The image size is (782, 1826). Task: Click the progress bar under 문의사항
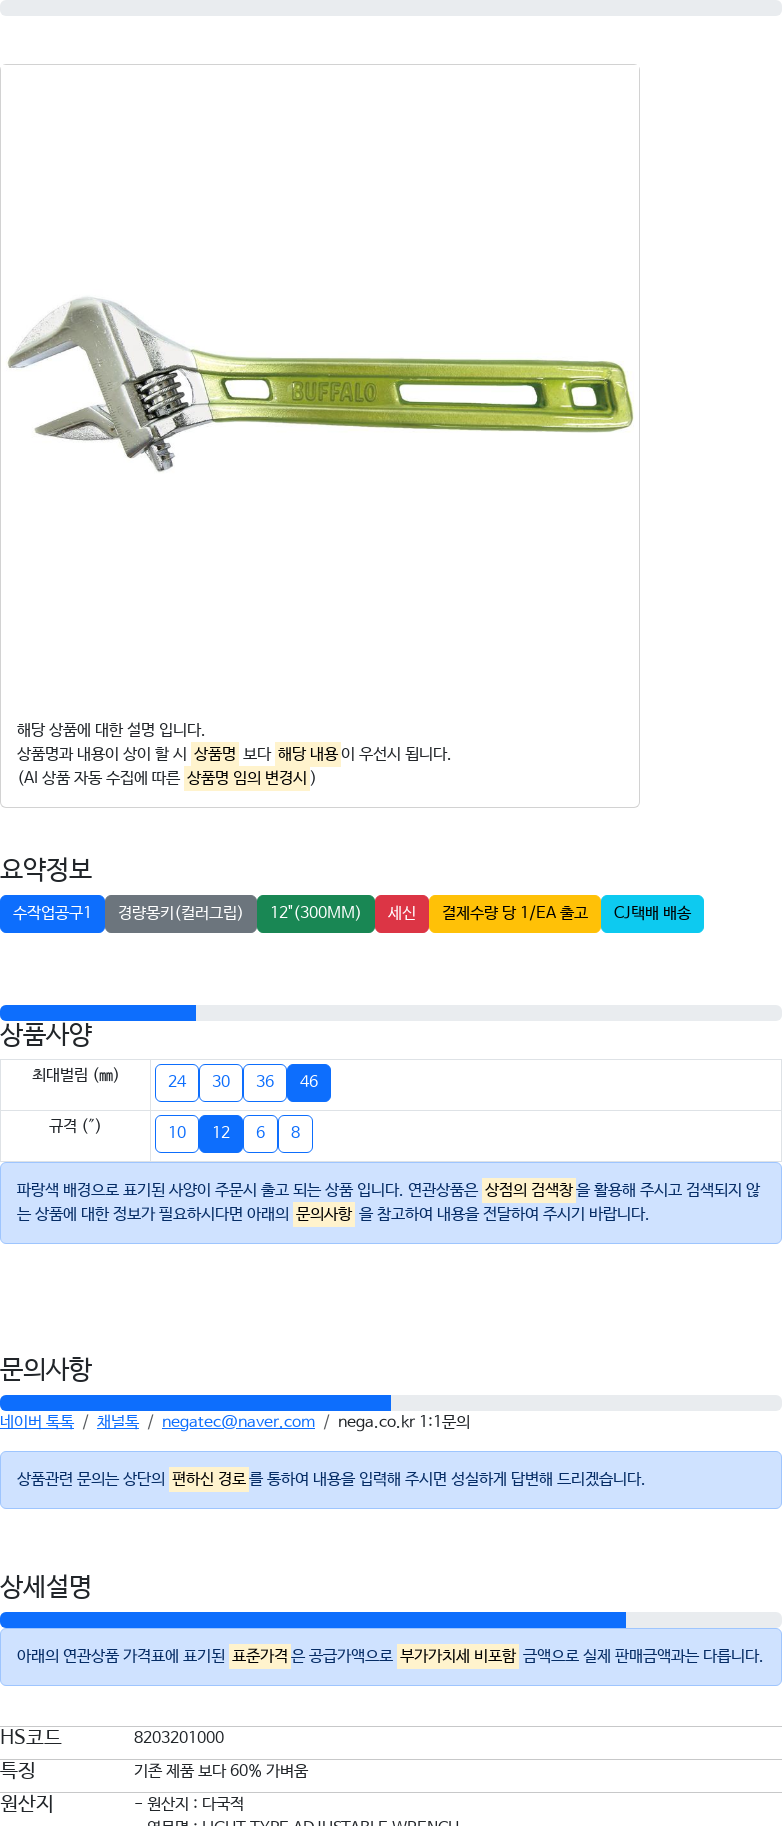pos(391,1403)
